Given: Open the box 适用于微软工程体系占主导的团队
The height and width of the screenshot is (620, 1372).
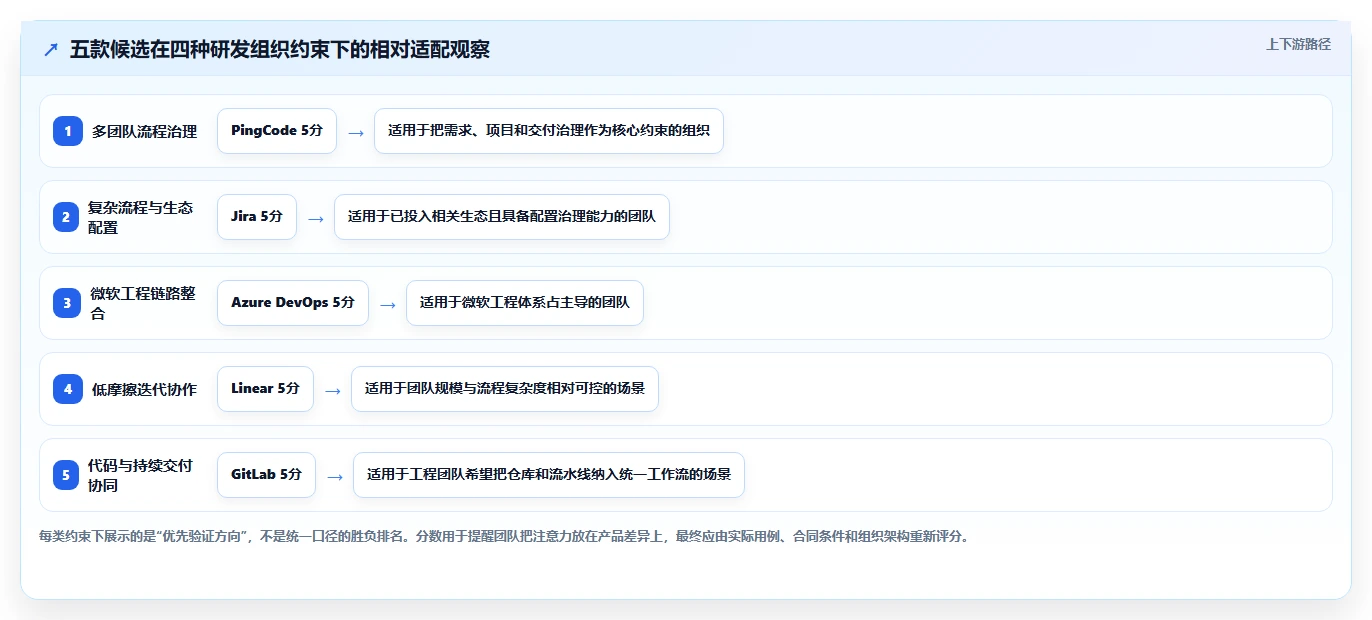Looking at the screenshot, I should coord(525,303).
